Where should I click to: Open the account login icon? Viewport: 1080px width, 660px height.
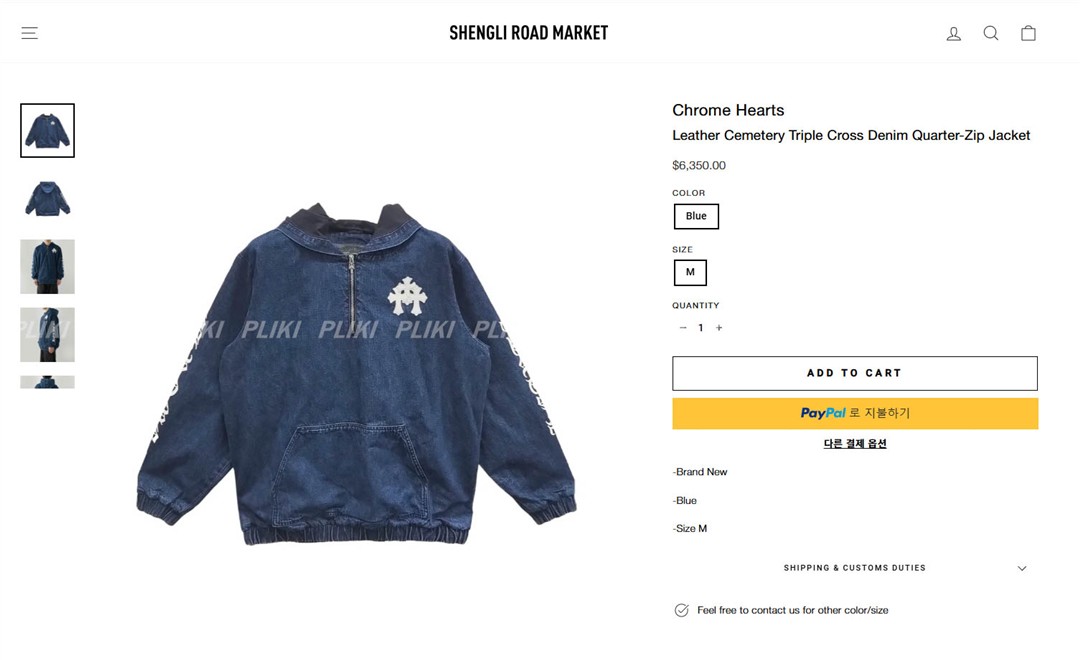(x=953, y=33)
